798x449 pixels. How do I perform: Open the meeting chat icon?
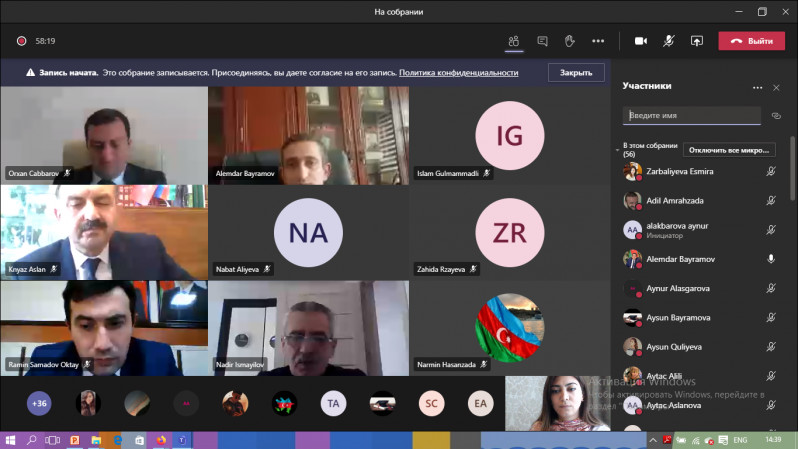point(542,41)
